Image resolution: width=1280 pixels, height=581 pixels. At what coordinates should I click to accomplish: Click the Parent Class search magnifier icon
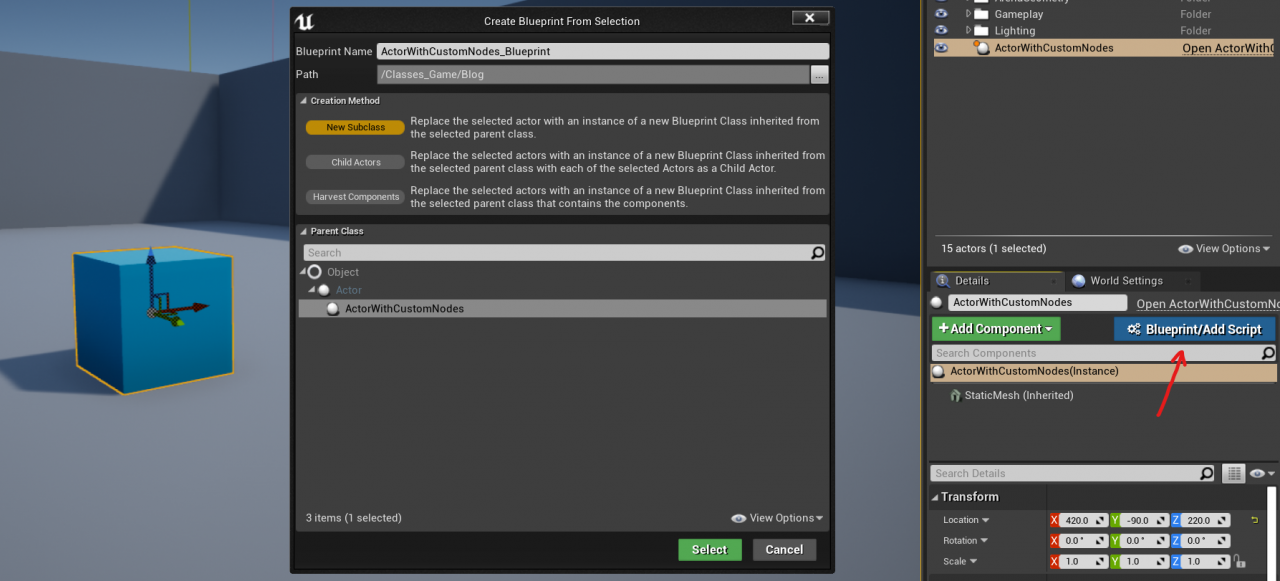click(x=817, y=253)
